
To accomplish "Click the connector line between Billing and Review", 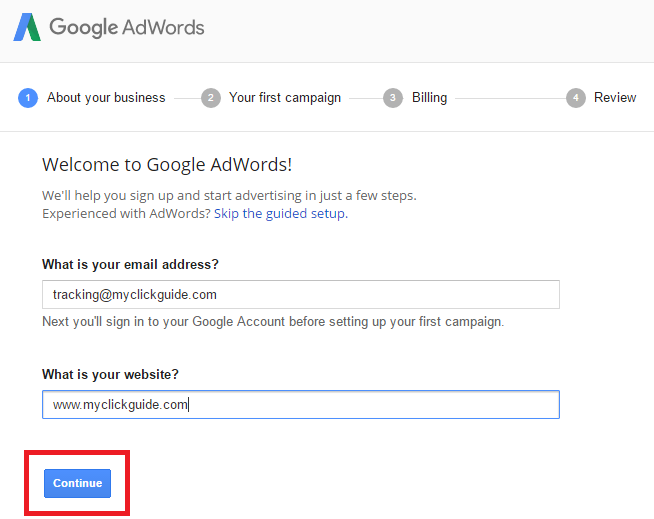I will (x=510, y=98).
